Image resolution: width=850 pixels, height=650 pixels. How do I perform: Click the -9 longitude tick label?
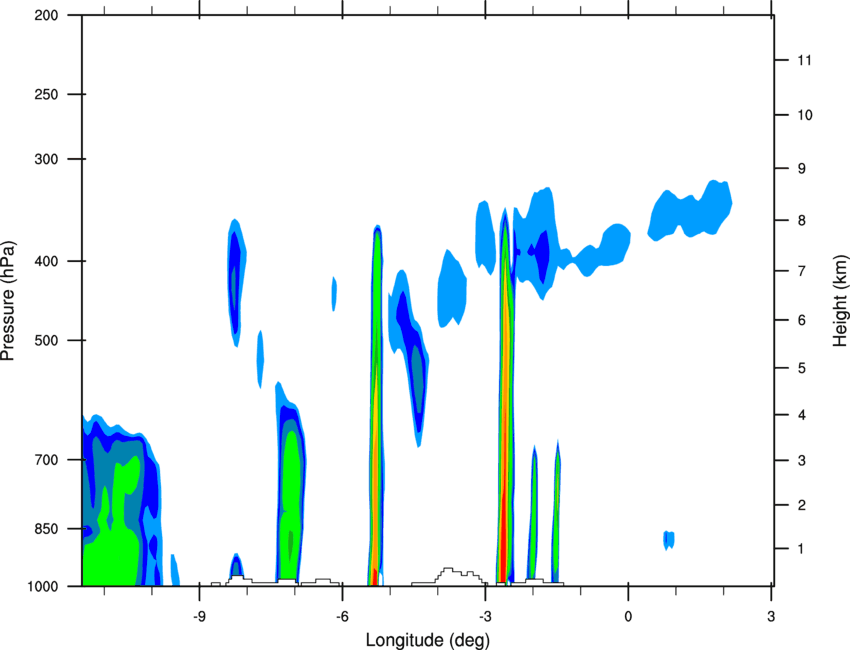click(x=199, y=617)
